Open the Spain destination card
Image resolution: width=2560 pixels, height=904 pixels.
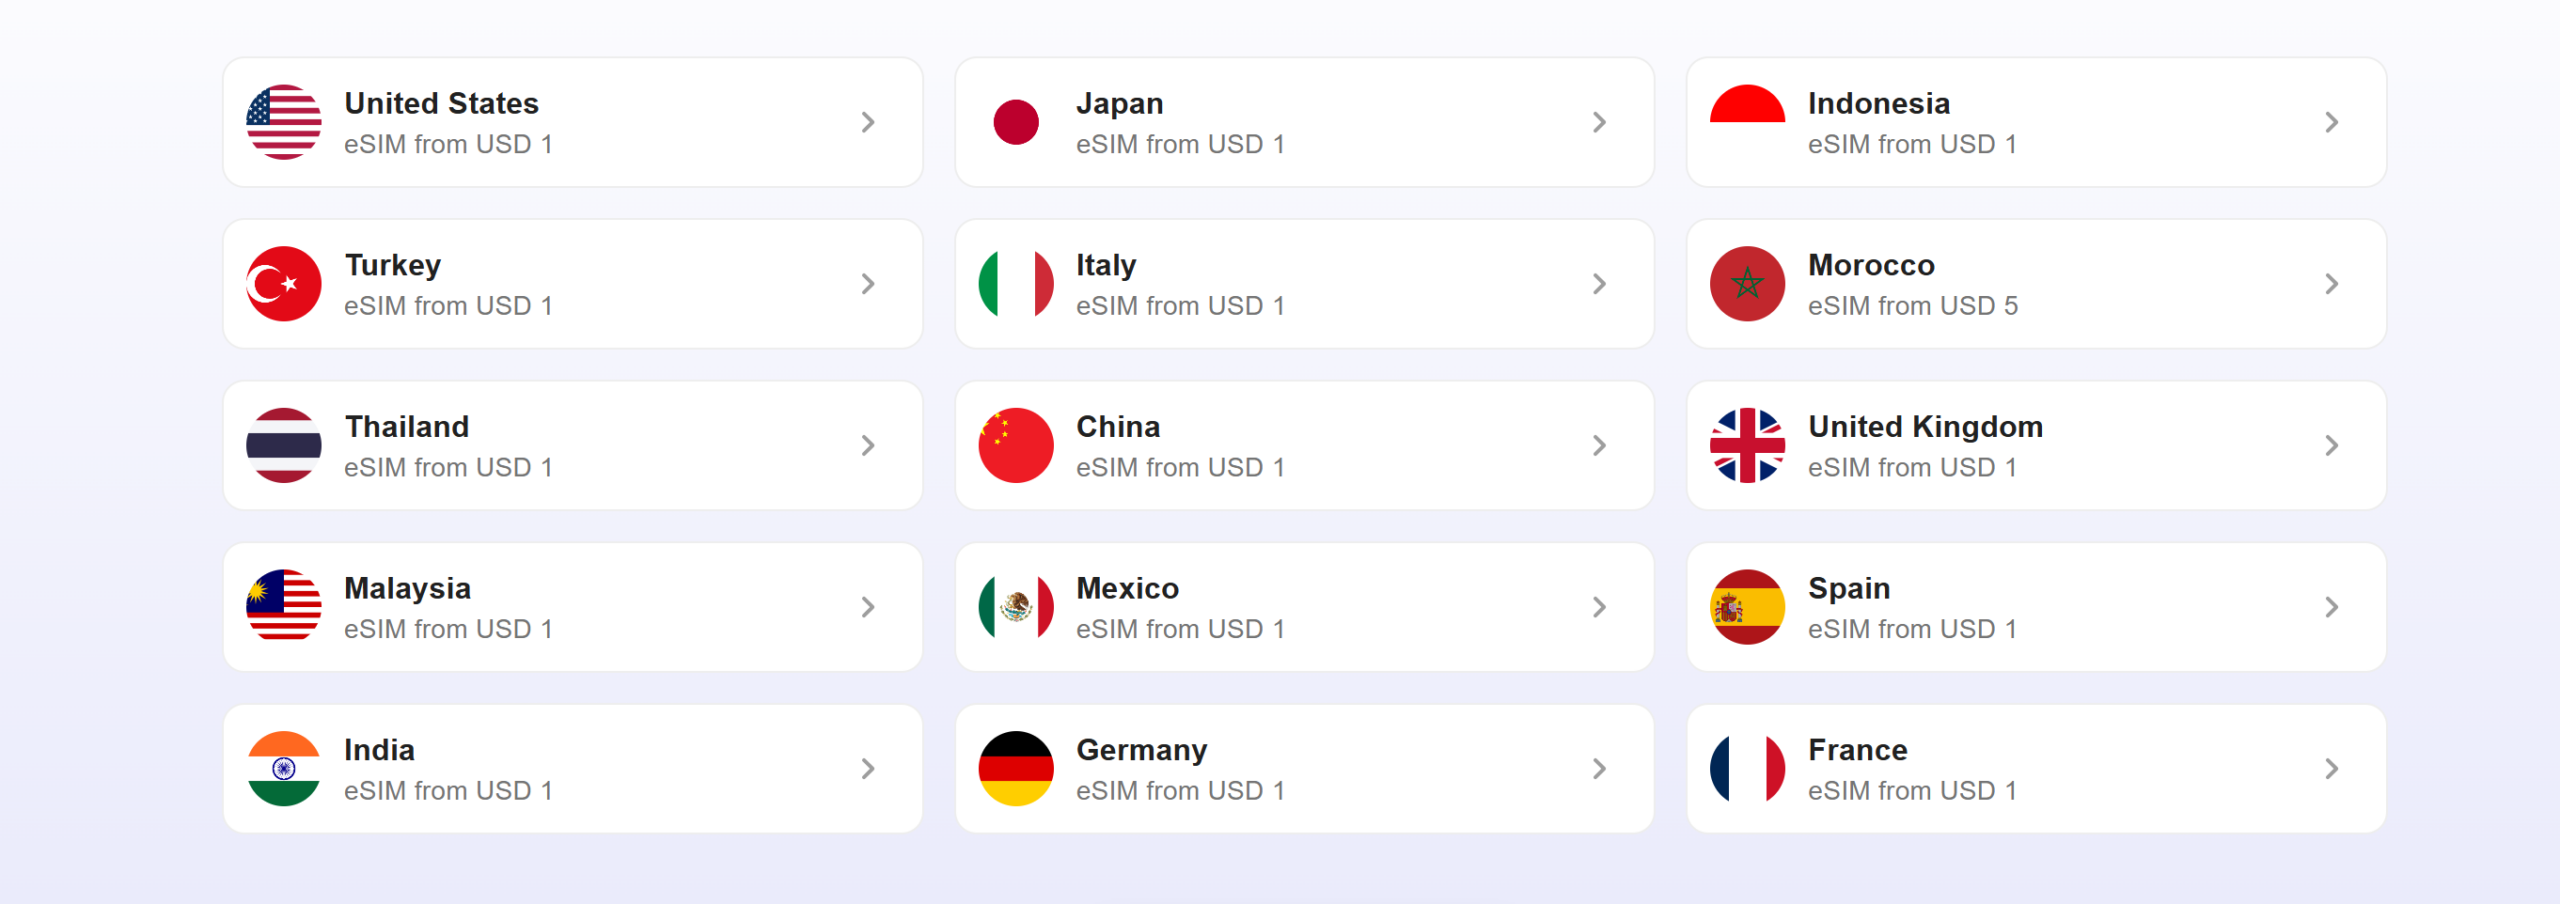pos(2036,607)
